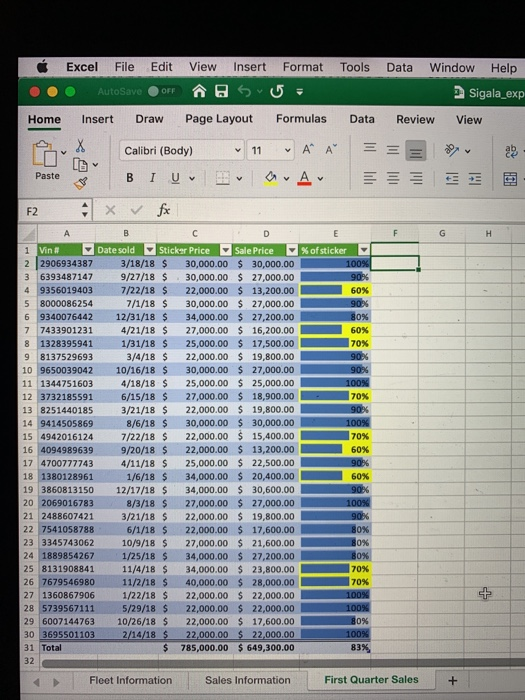Open the Tools menu
The height and width of the screenshot is (700, 525).
355,67
